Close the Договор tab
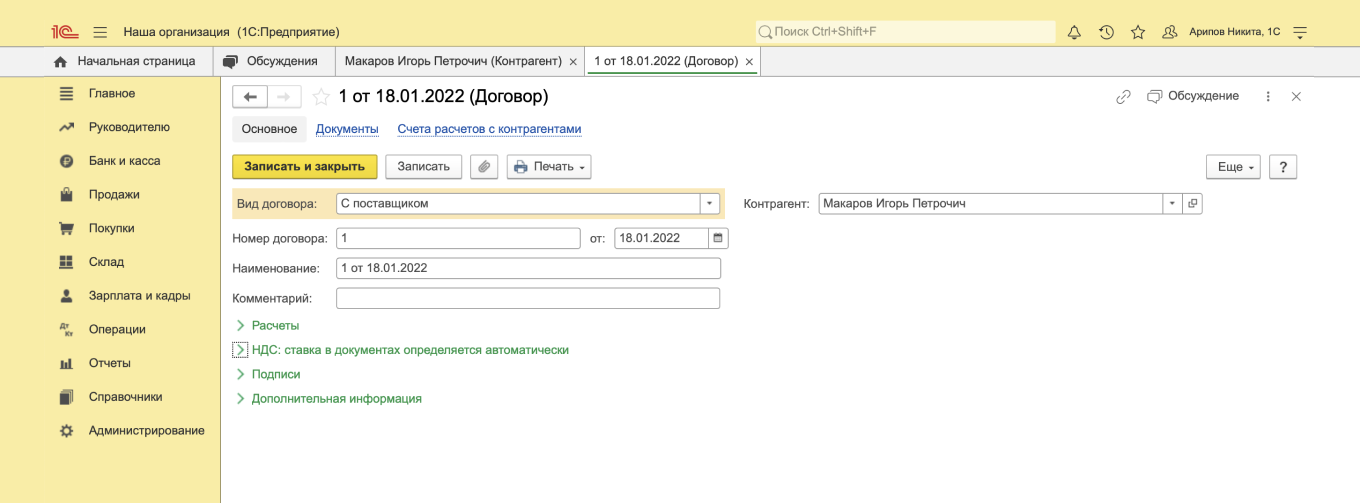Viewport: 1360px width, 503px height. click(749, 62)
